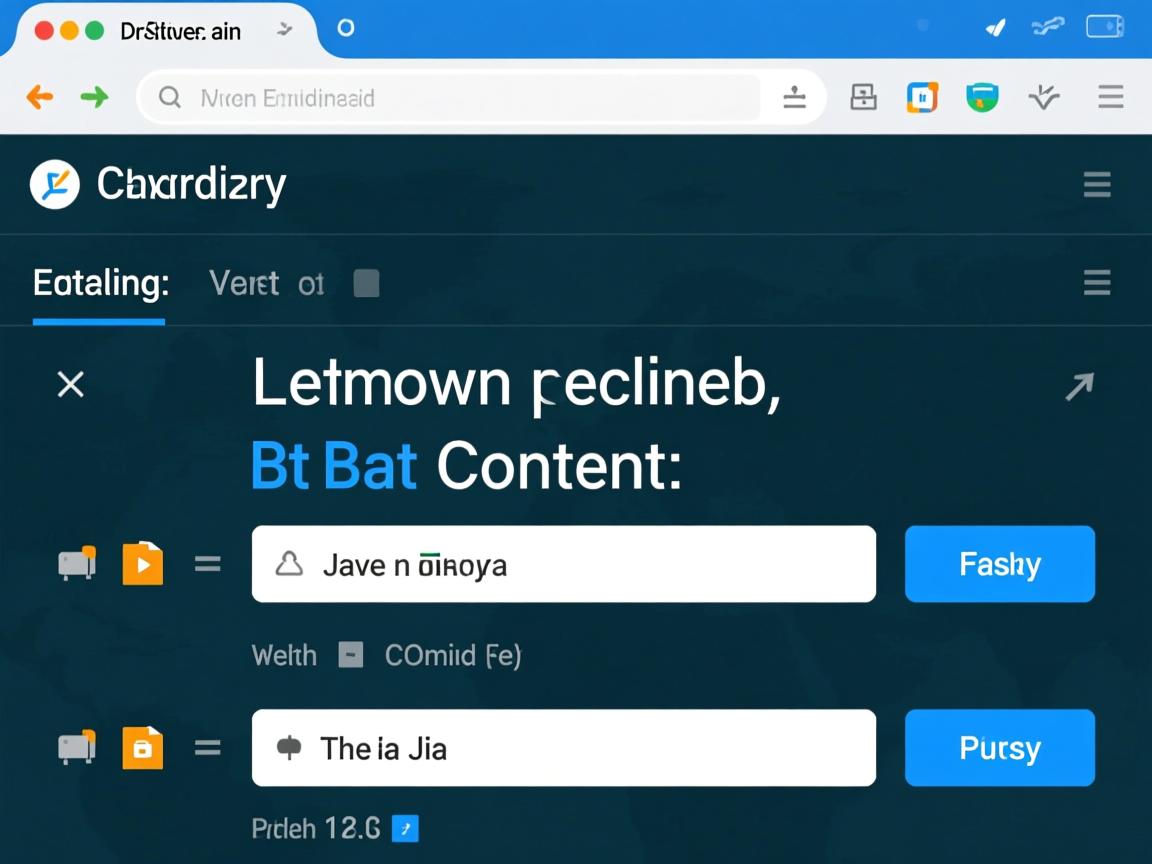Screen dimensions: 1152x864
Task: Click the Chardizry logo icon
Action: click(55, 184)
